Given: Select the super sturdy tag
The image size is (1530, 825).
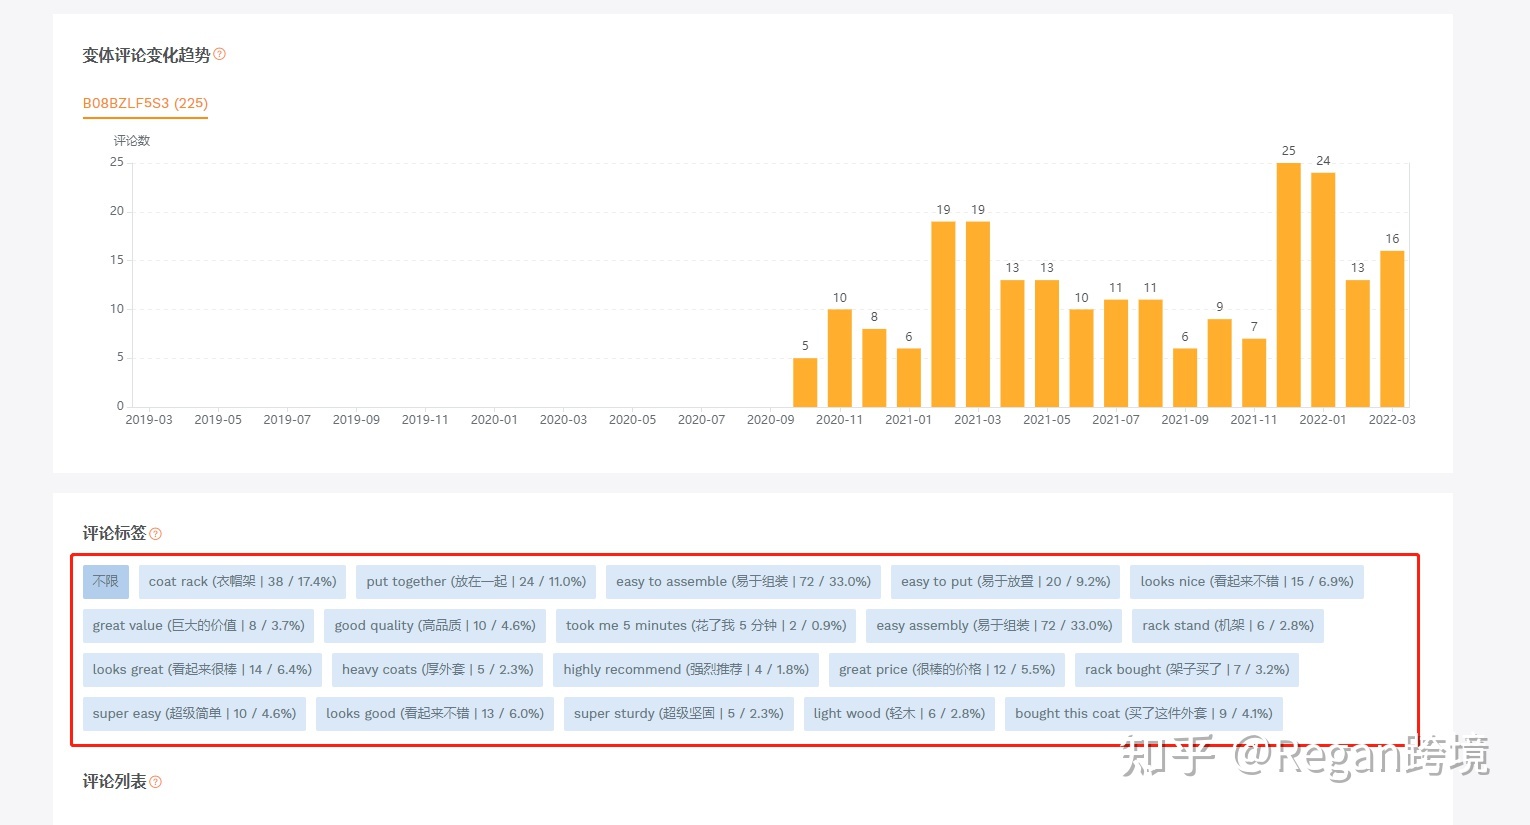Looking at the screenshot, I should click(678, 714).
